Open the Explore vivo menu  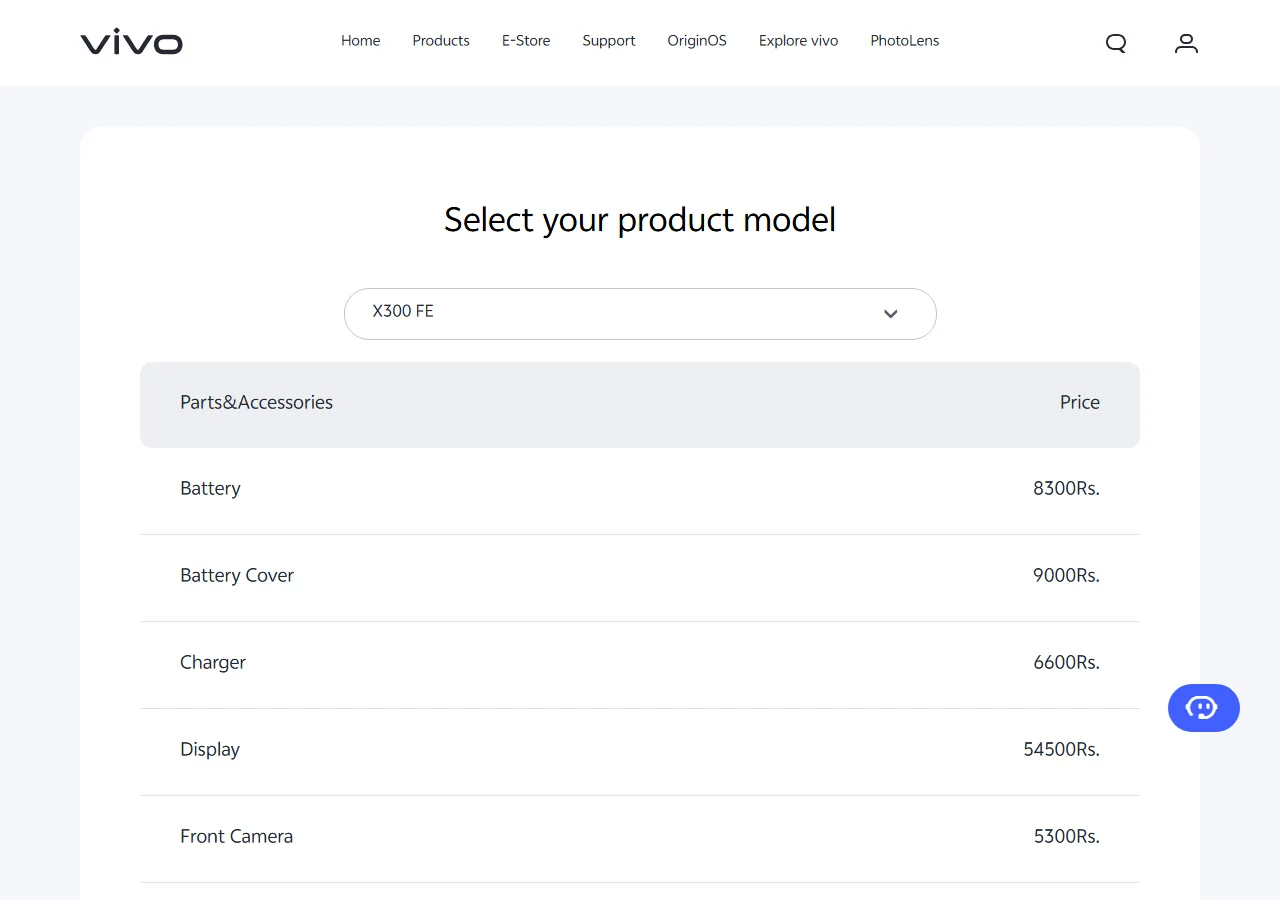pos(798,41)
